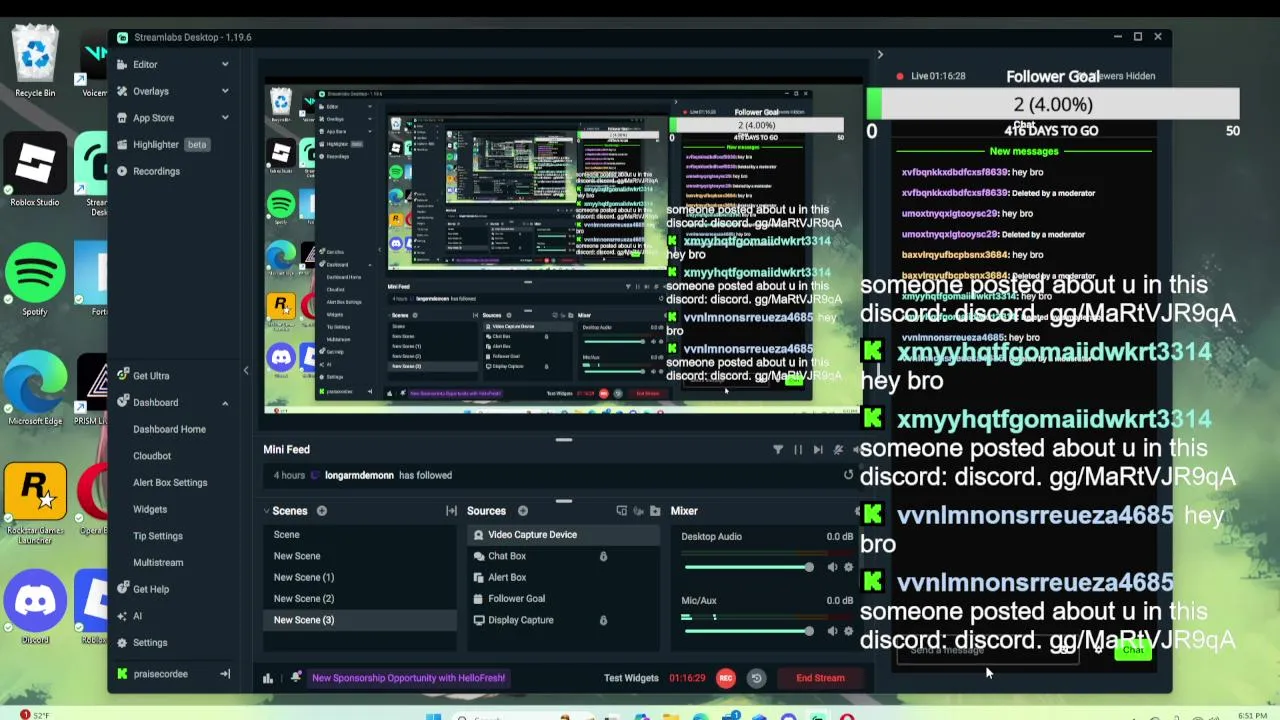The width and height of the screenshot is (1280, 720).
Task: Open Settings gear in sidebar
Action: (123, 642)
